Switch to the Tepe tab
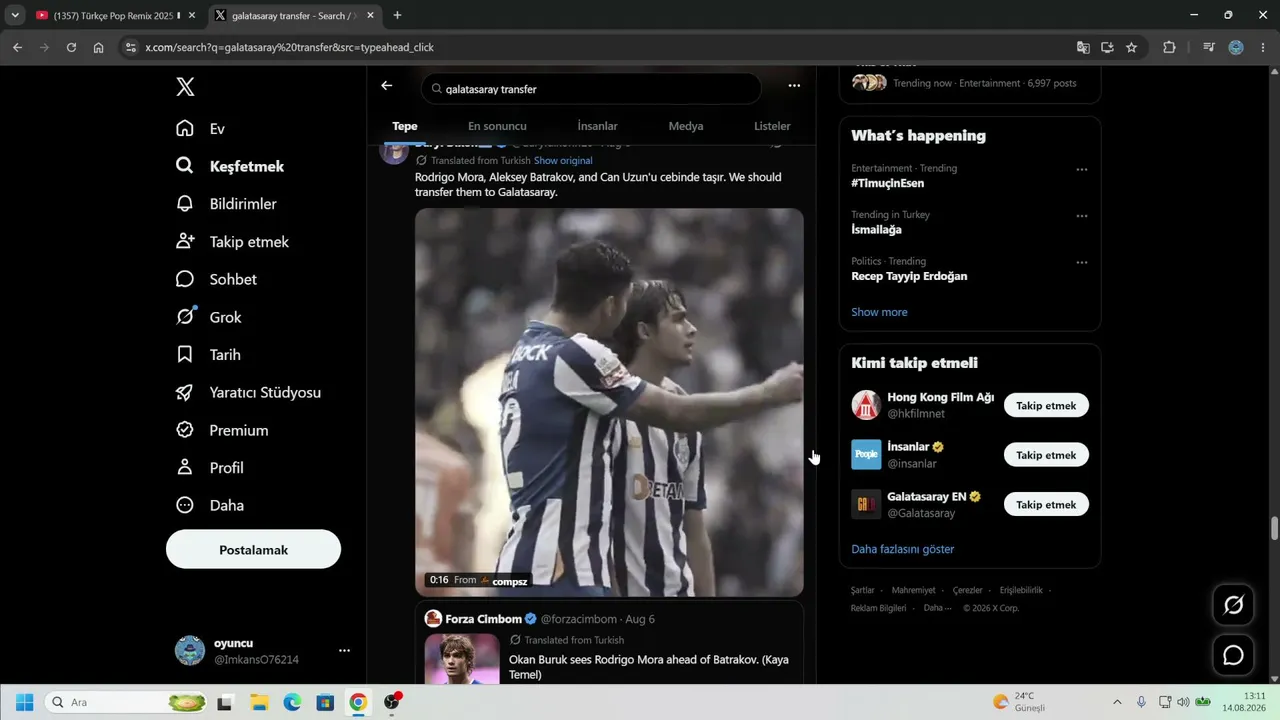The width and height of the screenshot is (1280, 720). point(405,126)
